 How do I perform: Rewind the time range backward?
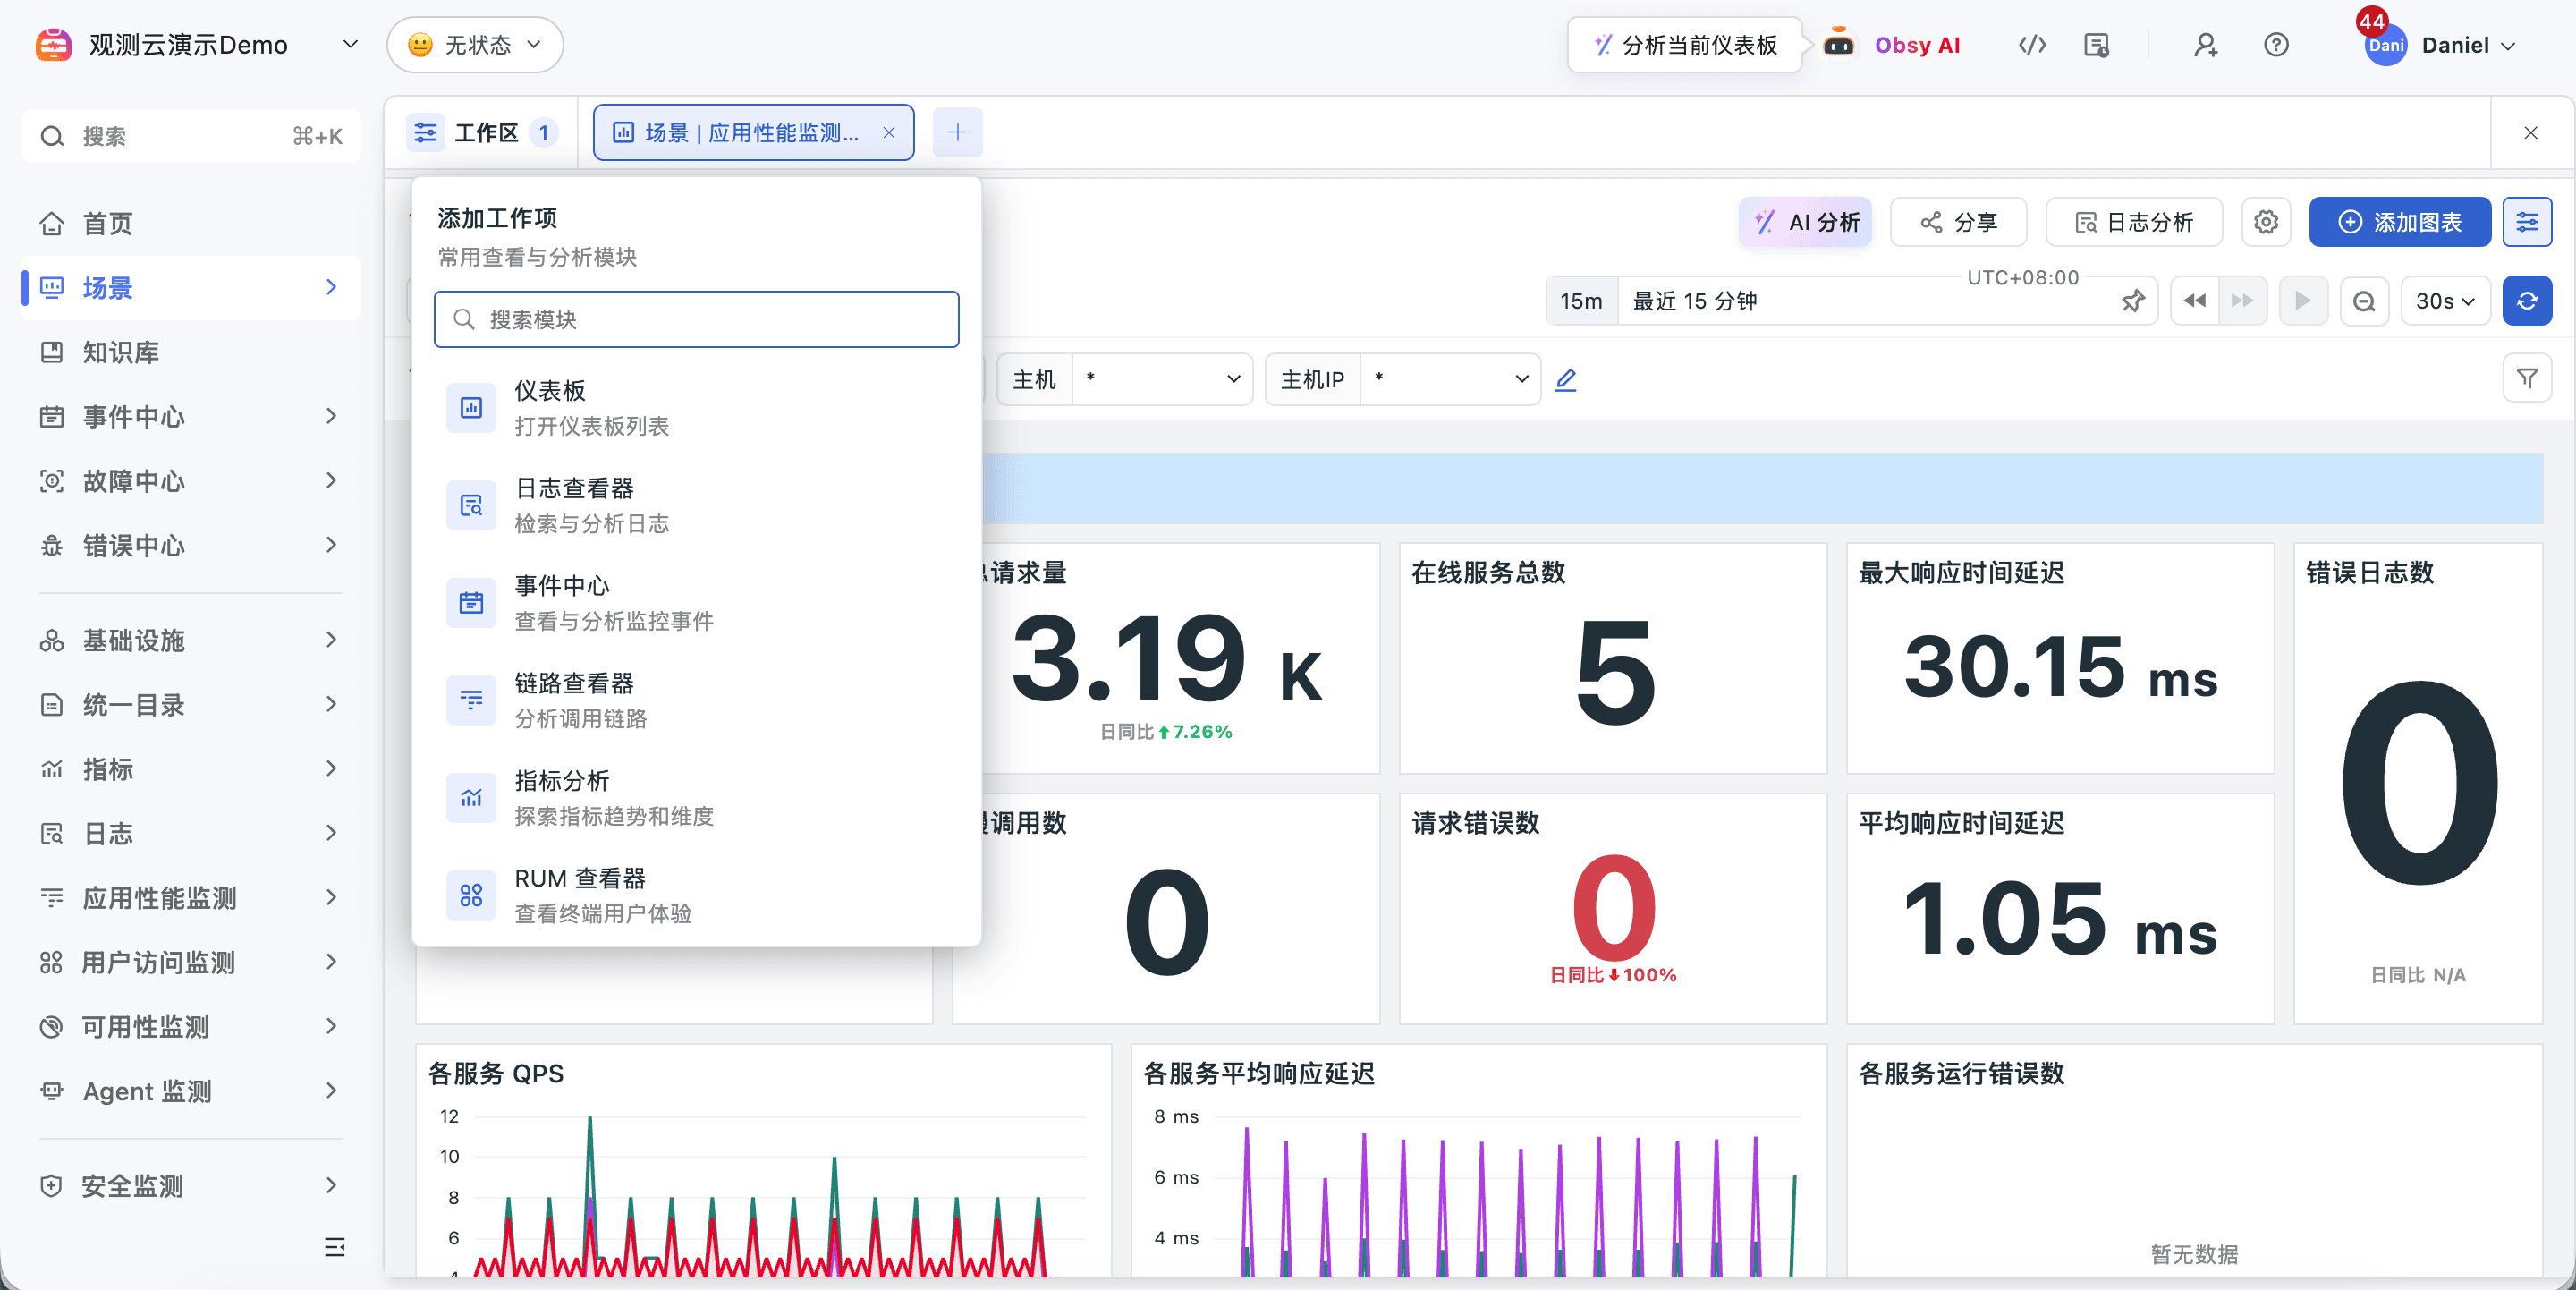(2195, 301)
